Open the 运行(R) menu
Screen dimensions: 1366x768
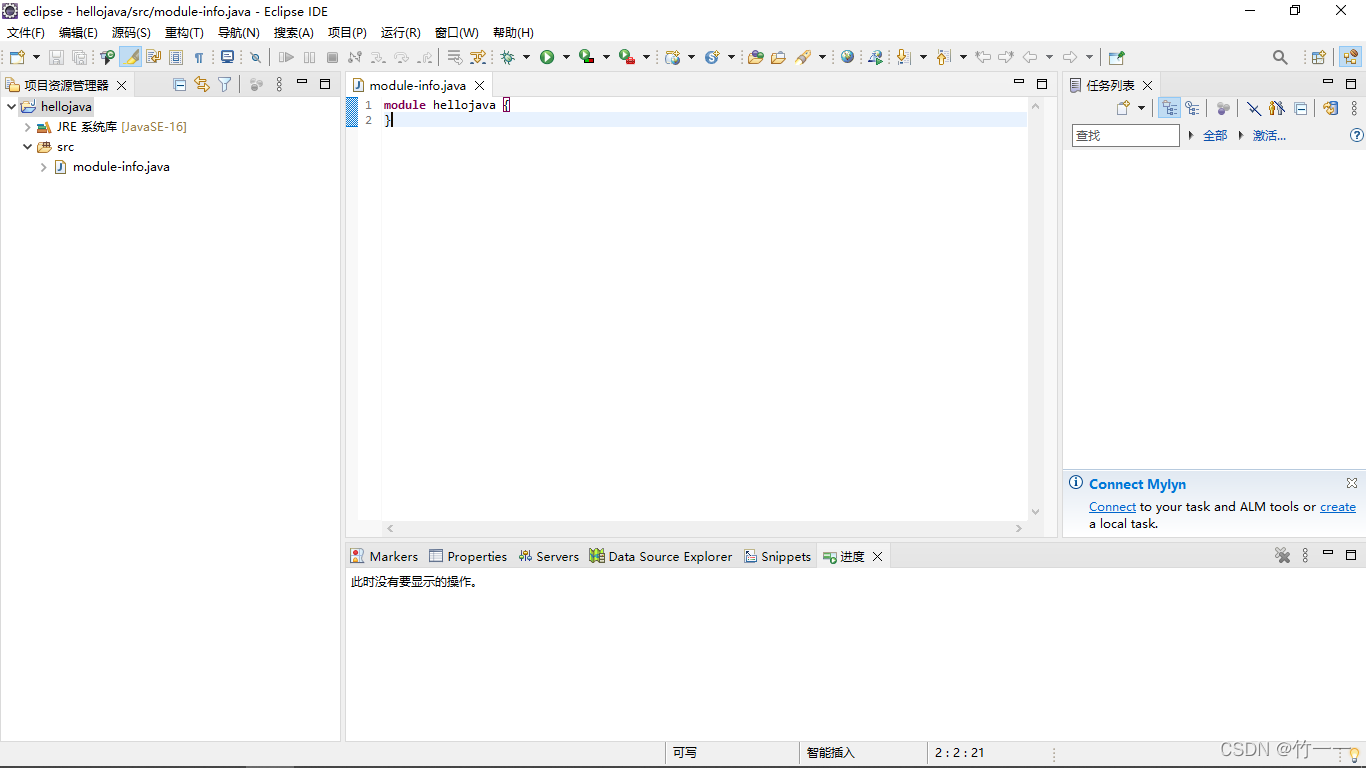401,33
